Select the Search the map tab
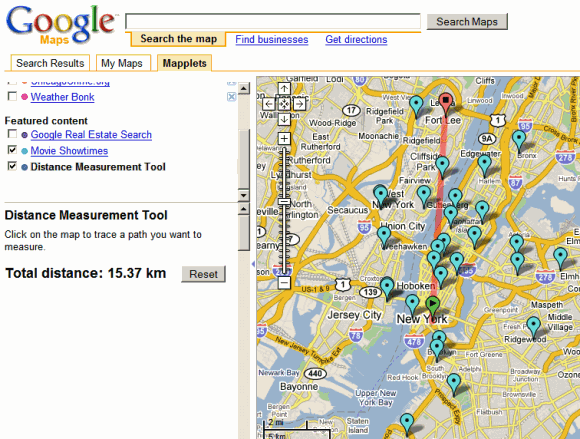Viewport: 580px width, 439px height. pos(178,39)
